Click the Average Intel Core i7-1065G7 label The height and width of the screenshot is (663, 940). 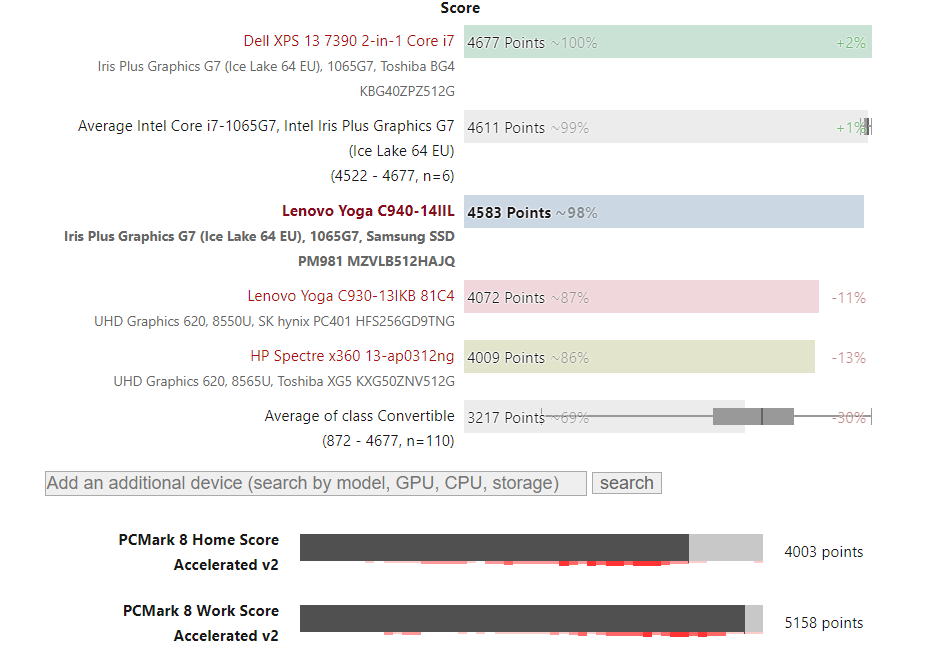pyautogui.click(x=266, y=150)
